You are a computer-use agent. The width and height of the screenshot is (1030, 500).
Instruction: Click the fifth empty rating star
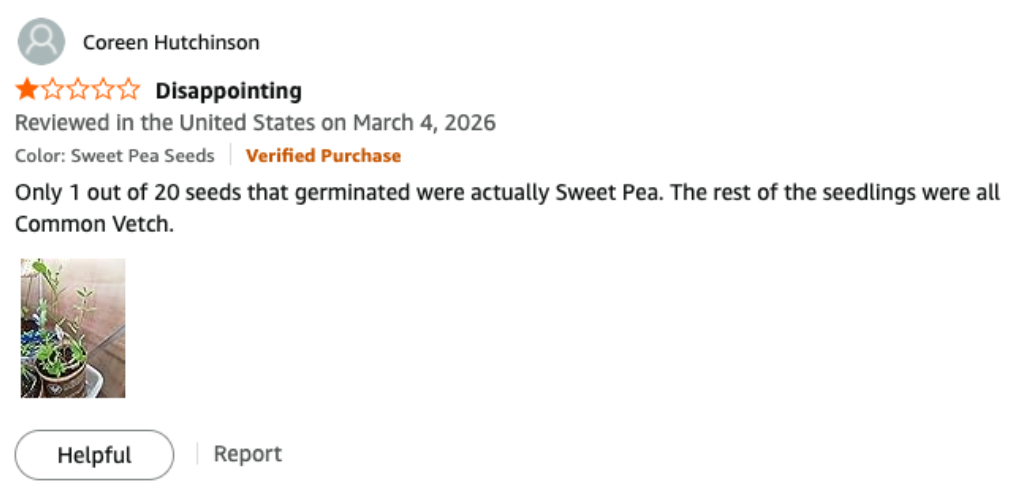coord(128,91)
